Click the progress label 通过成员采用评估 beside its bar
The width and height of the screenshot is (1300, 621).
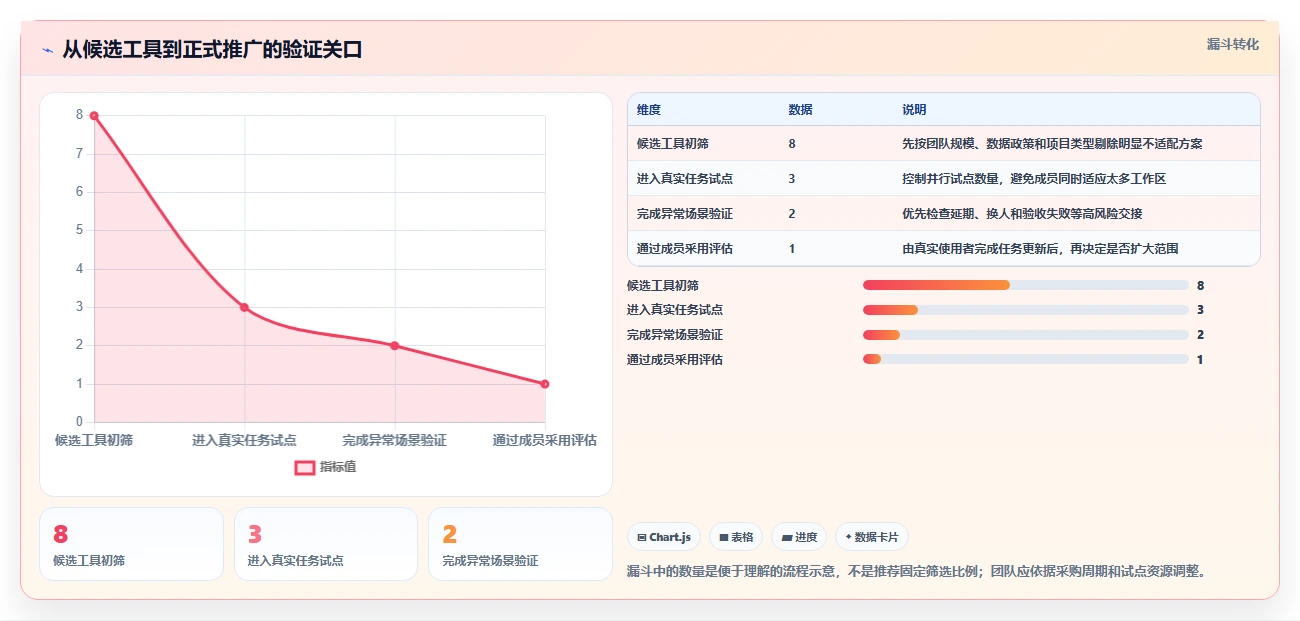(x=675, y=360)
